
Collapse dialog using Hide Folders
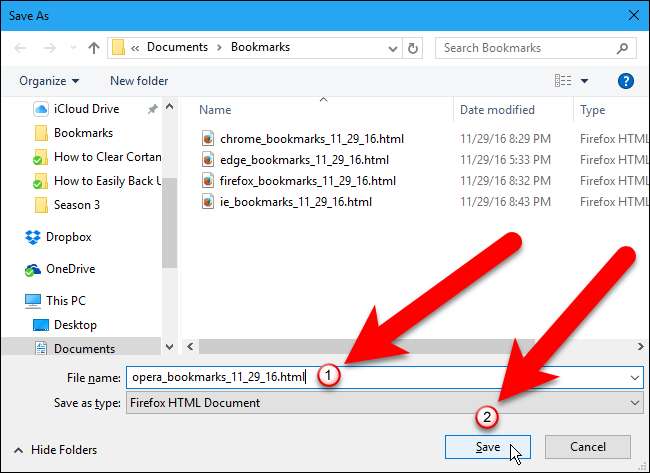60,448
